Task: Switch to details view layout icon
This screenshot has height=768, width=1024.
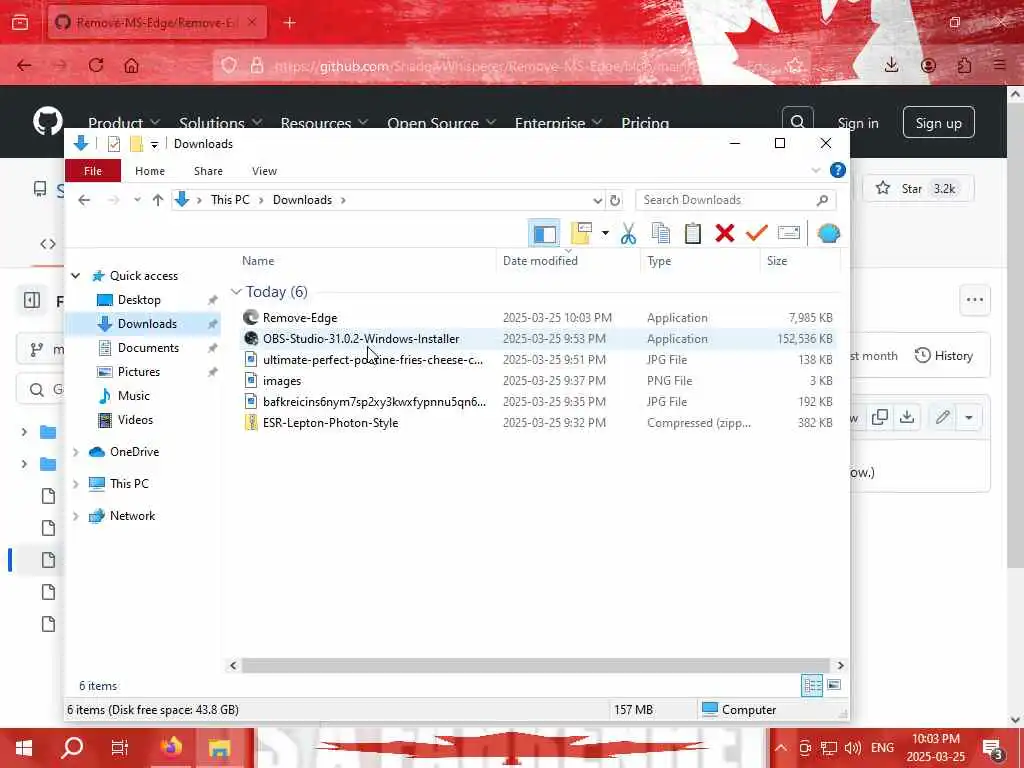Action: click(812, 685)
